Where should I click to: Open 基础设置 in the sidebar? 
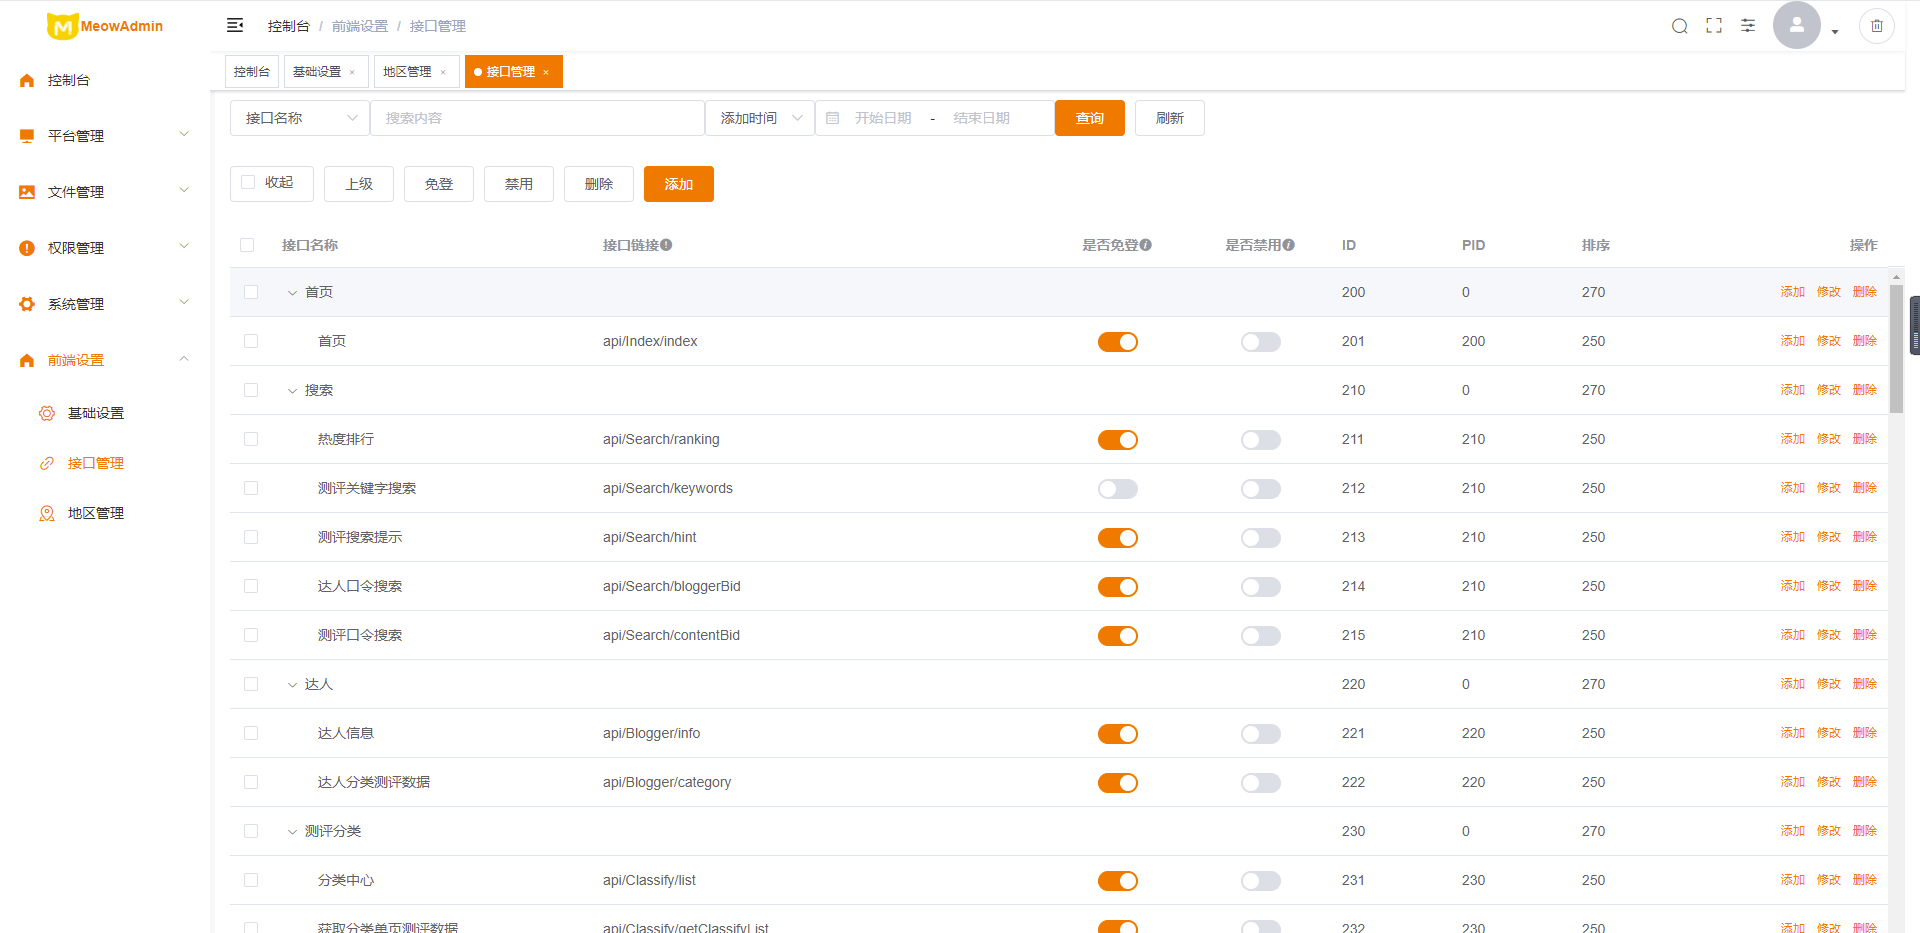96,413
